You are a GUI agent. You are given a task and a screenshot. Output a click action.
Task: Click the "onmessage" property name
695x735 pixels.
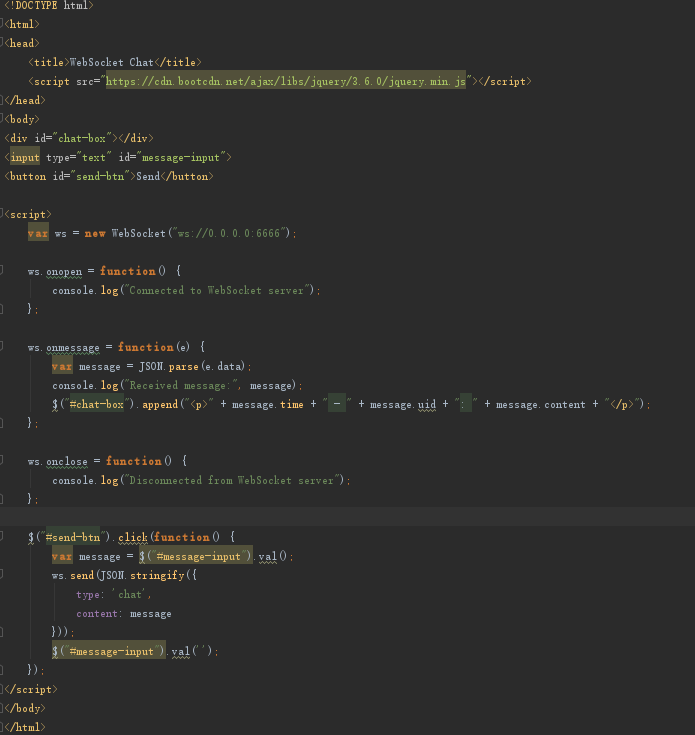73,347
